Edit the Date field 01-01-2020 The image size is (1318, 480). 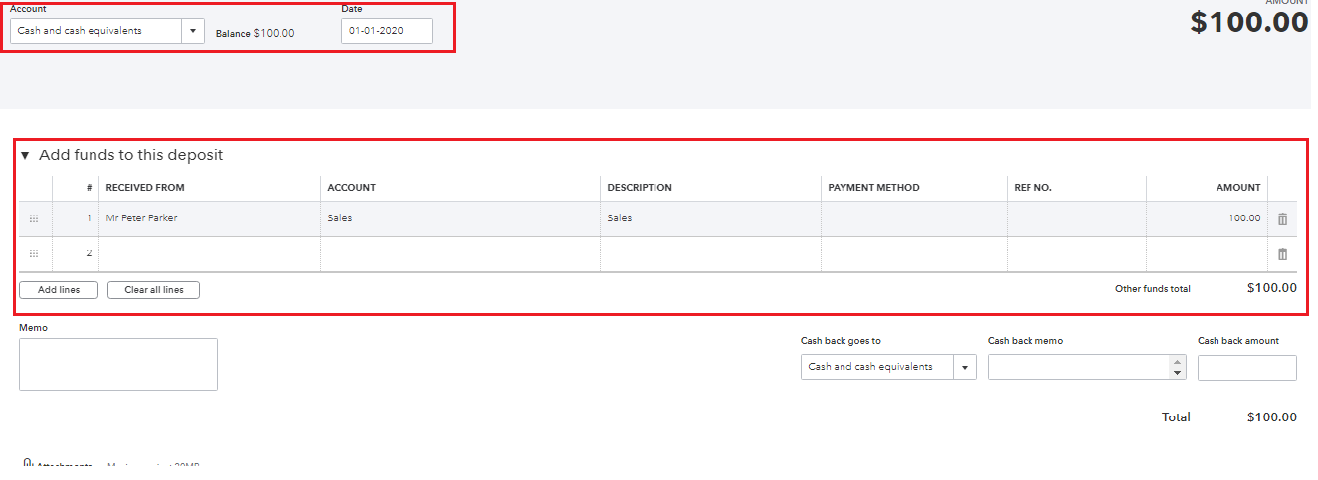(x=387, y=31)
